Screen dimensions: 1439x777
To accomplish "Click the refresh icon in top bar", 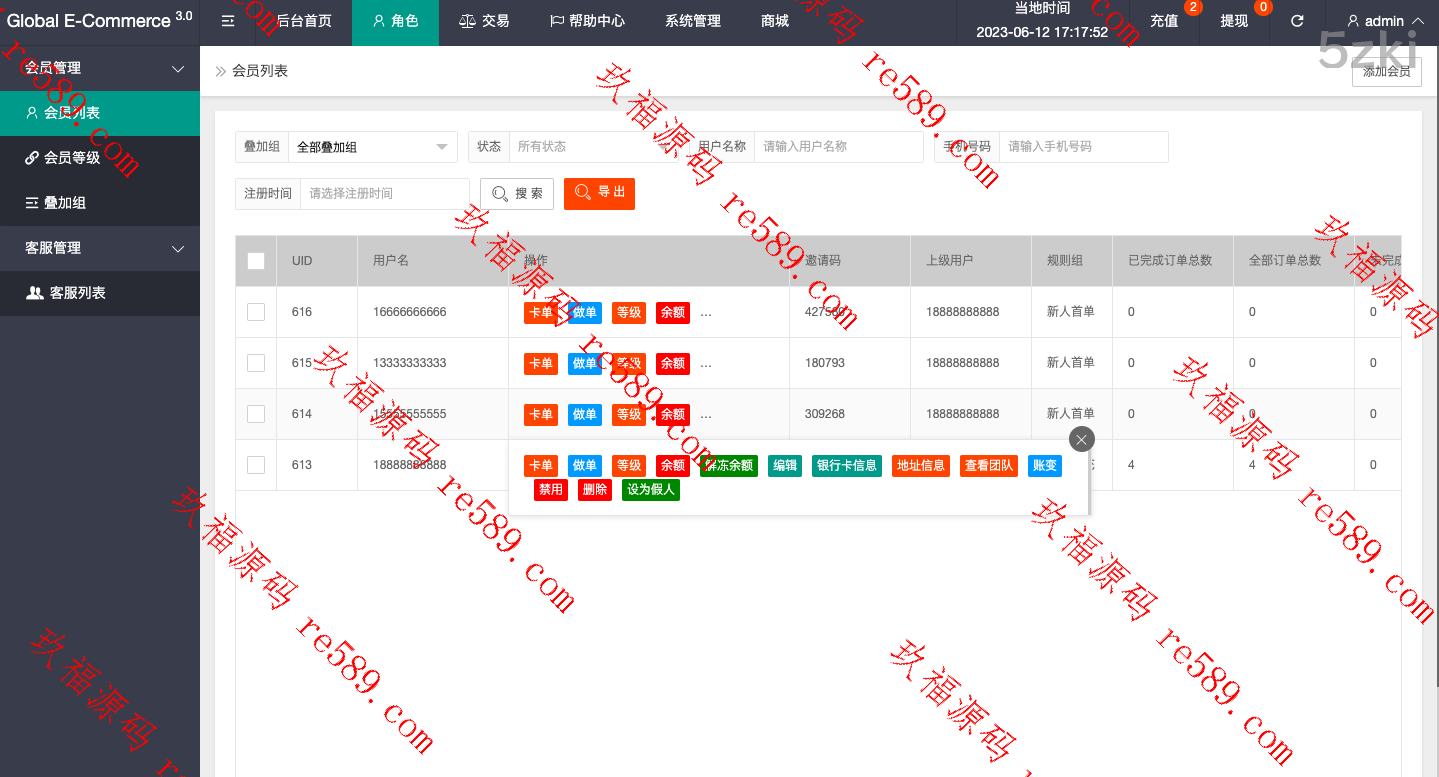I will [1297, 21].
